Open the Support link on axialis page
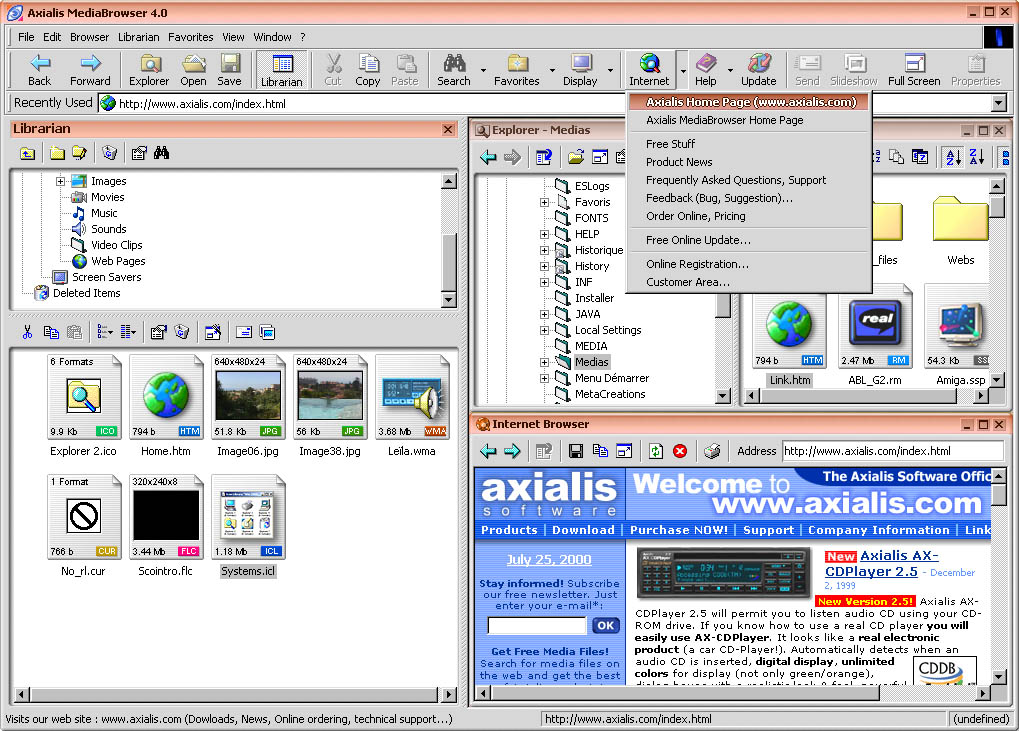1019x731 pixels. pyautogui.click(x=768, y=530)
